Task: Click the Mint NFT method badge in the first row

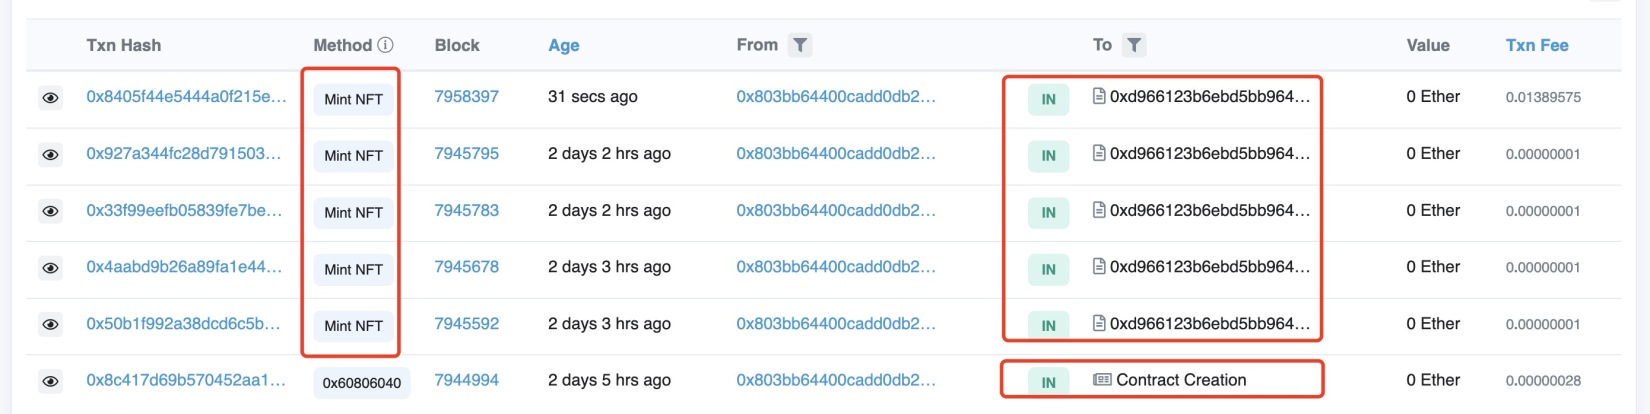Action: [353, 99]
